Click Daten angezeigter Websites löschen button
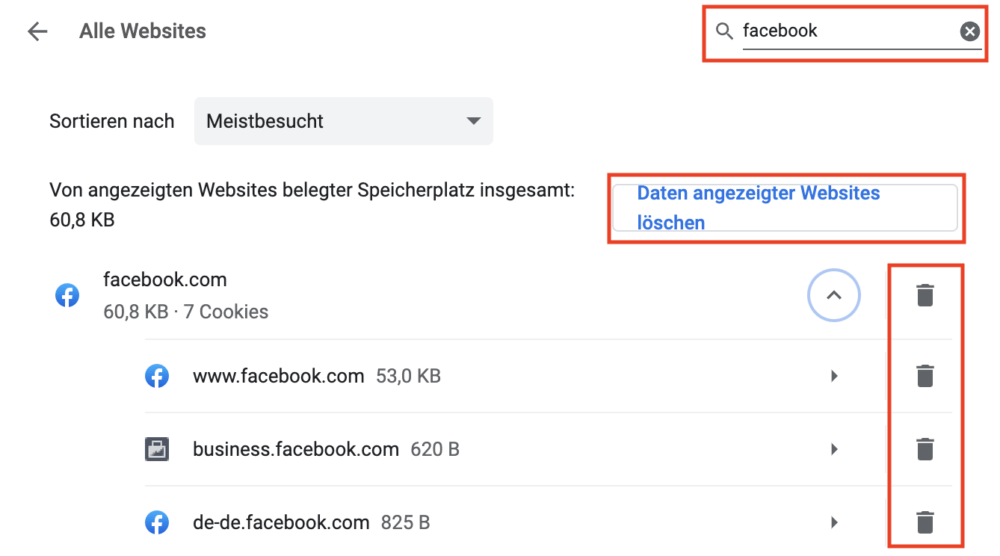This screenshot has height=556, width=1000. pyautogui.click(x=785, y=208)
